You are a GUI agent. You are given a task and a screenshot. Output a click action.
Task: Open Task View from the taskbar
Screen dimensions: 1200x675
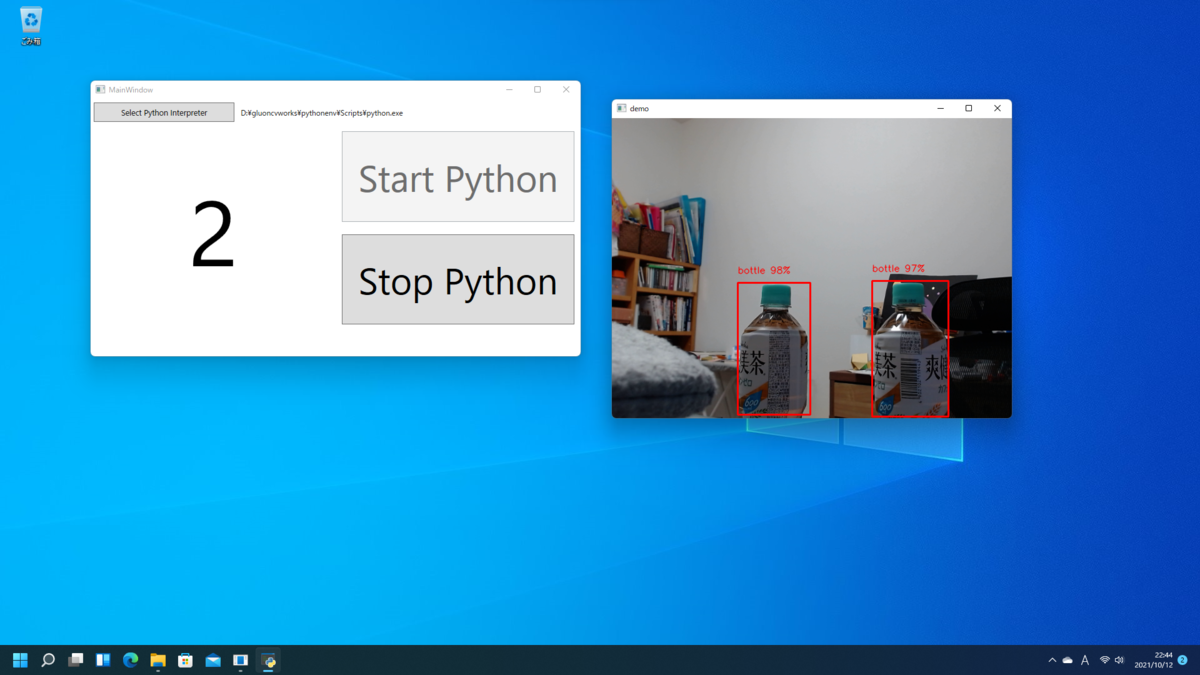[75, 660]
